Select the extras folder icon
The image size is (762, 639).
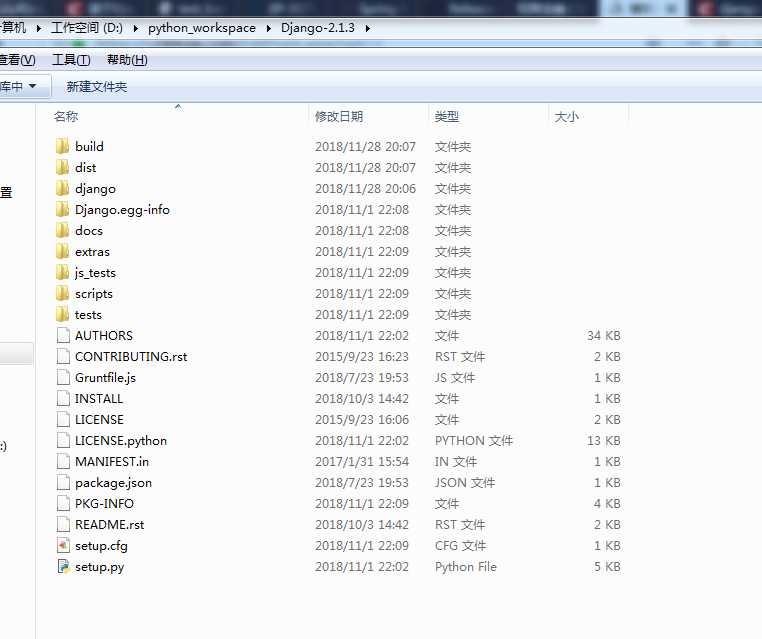click(x=62, y=251)
